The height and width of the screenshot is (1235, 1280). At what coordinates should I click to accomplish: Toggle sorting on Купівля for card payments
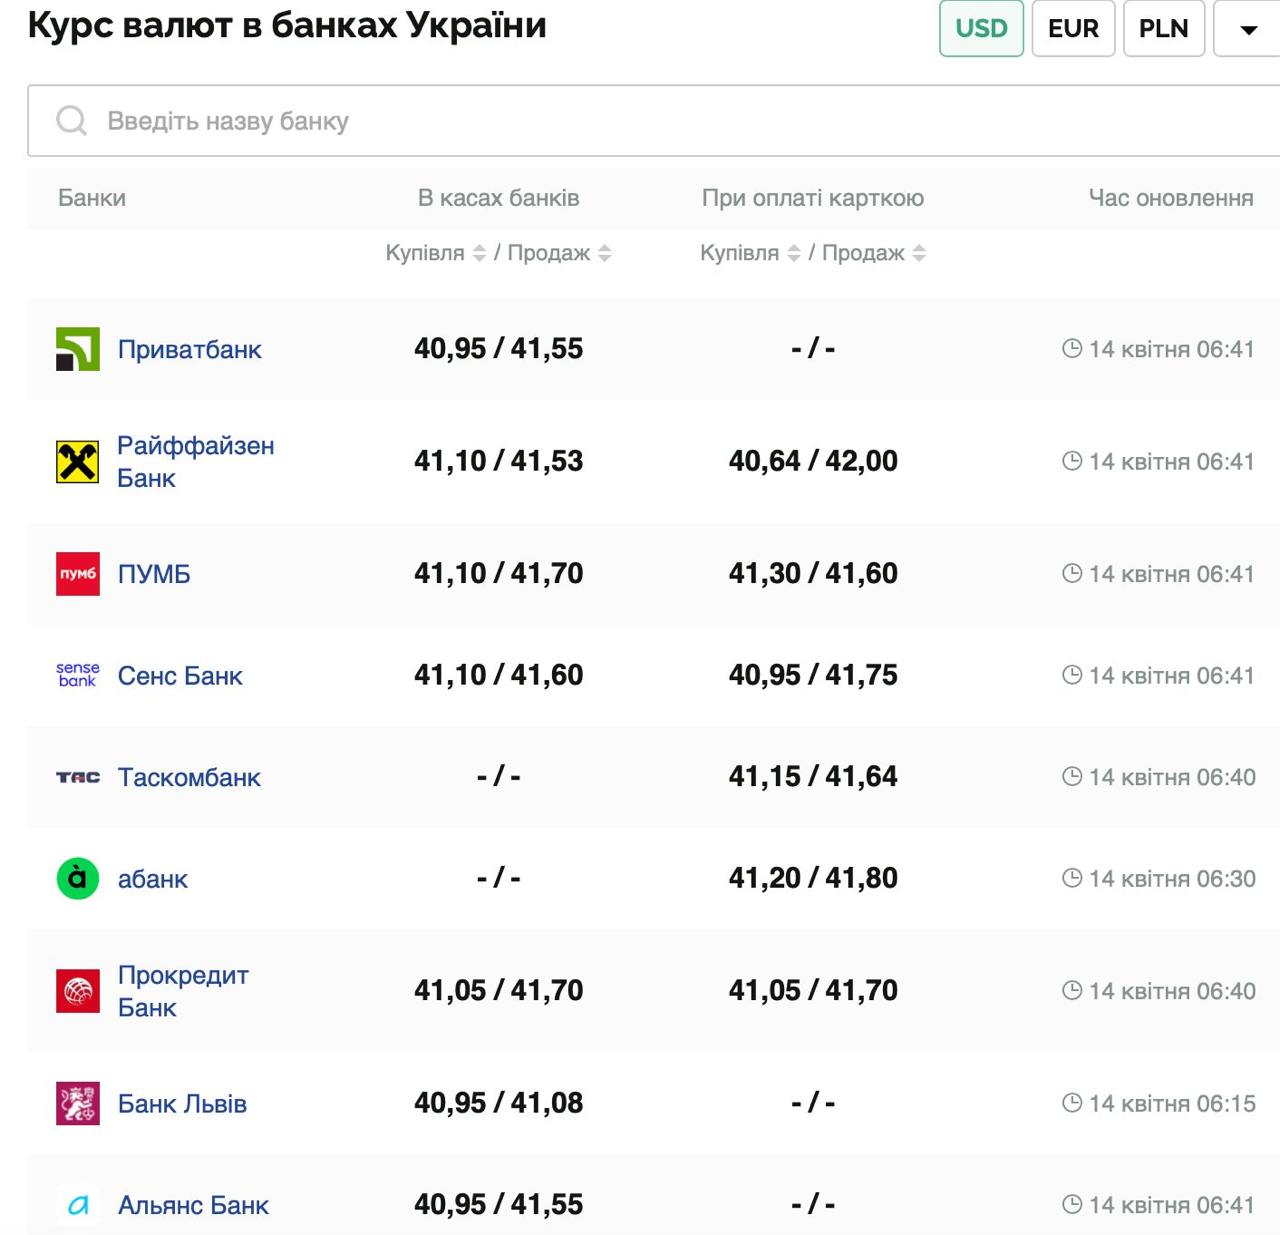(x=795, y=253)
